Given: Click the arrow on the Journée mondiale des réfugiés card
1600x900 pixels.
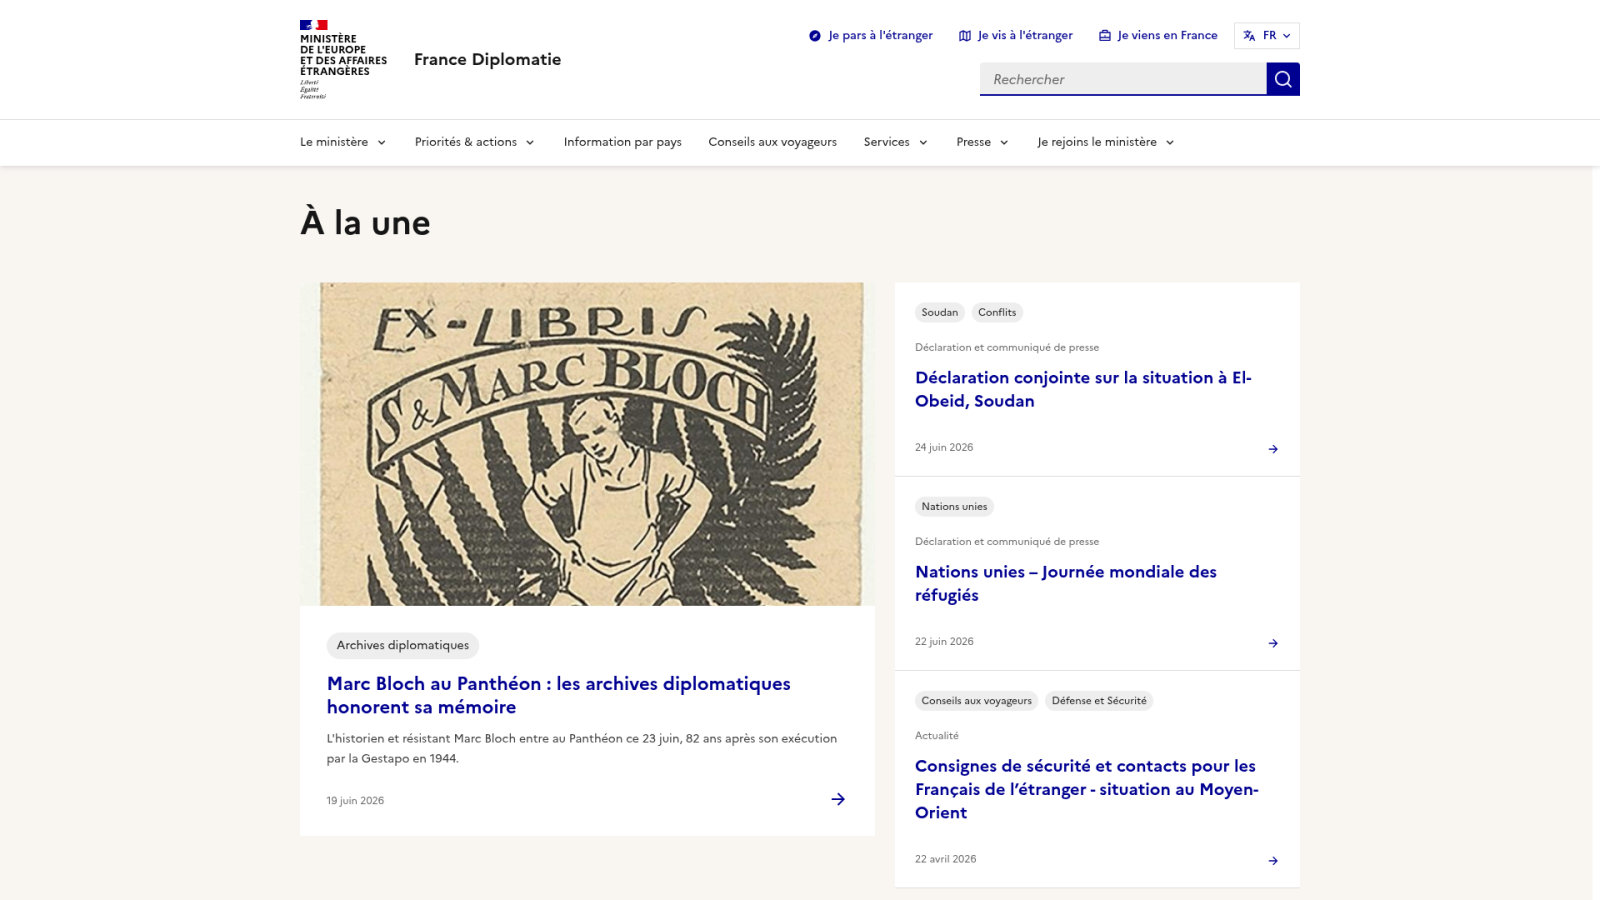Looking at the screenshot, I should [1273, 643].
